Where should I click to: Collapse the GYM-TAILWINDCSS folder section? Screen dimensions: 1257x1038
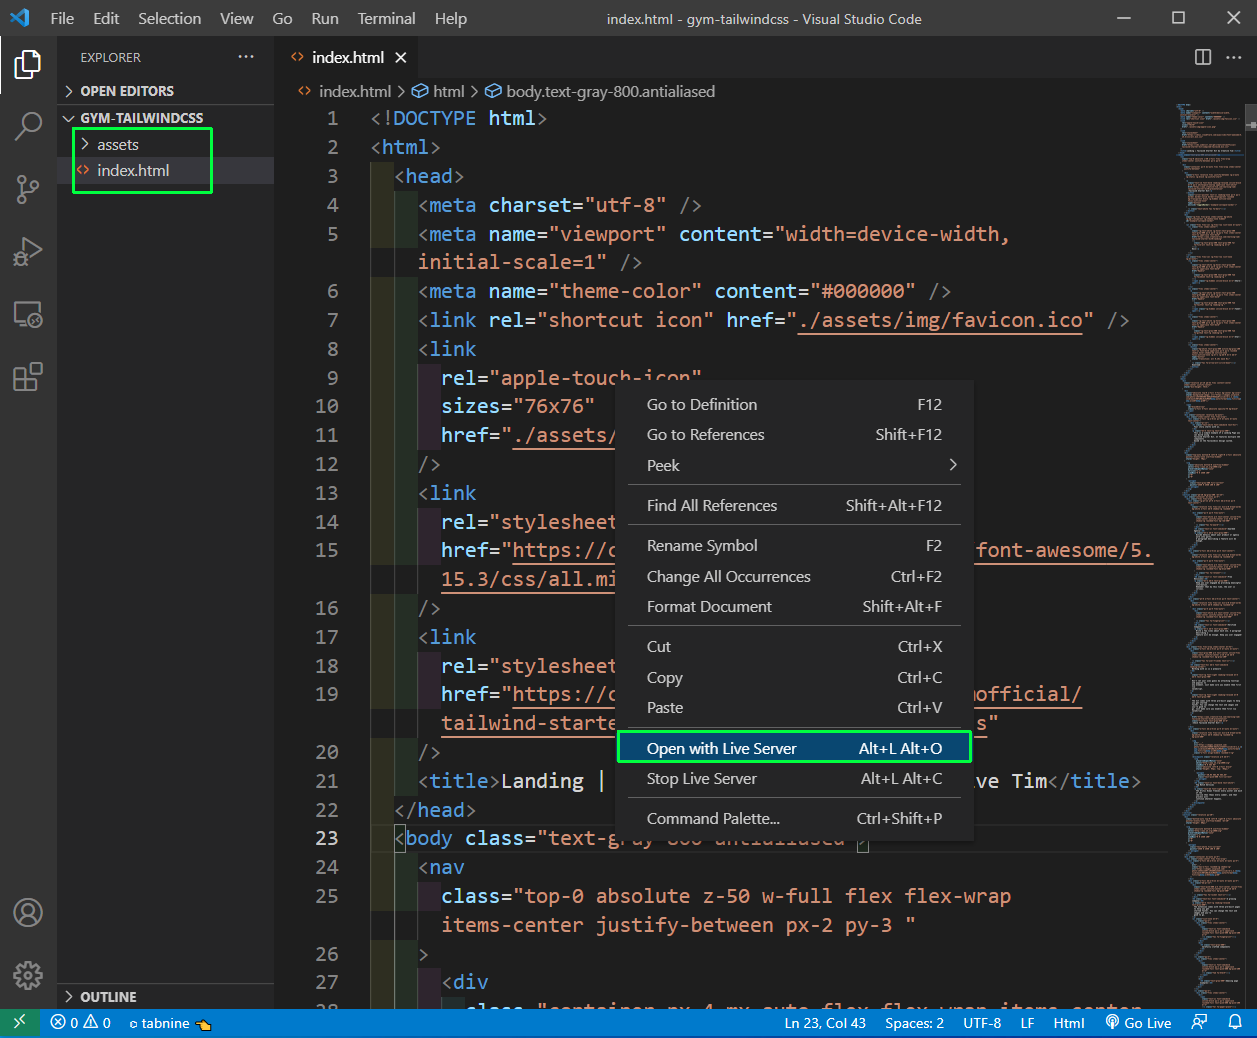click(x=165, y=118)
